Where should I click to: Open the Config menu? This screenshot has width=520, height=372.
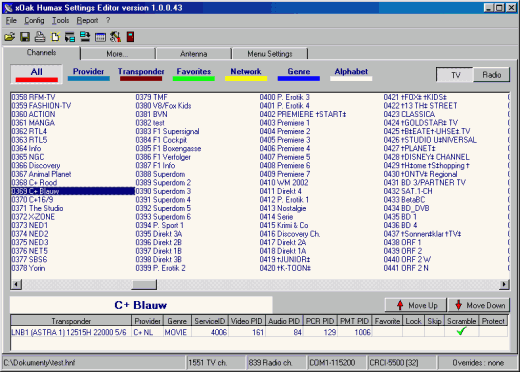[34, 21]
